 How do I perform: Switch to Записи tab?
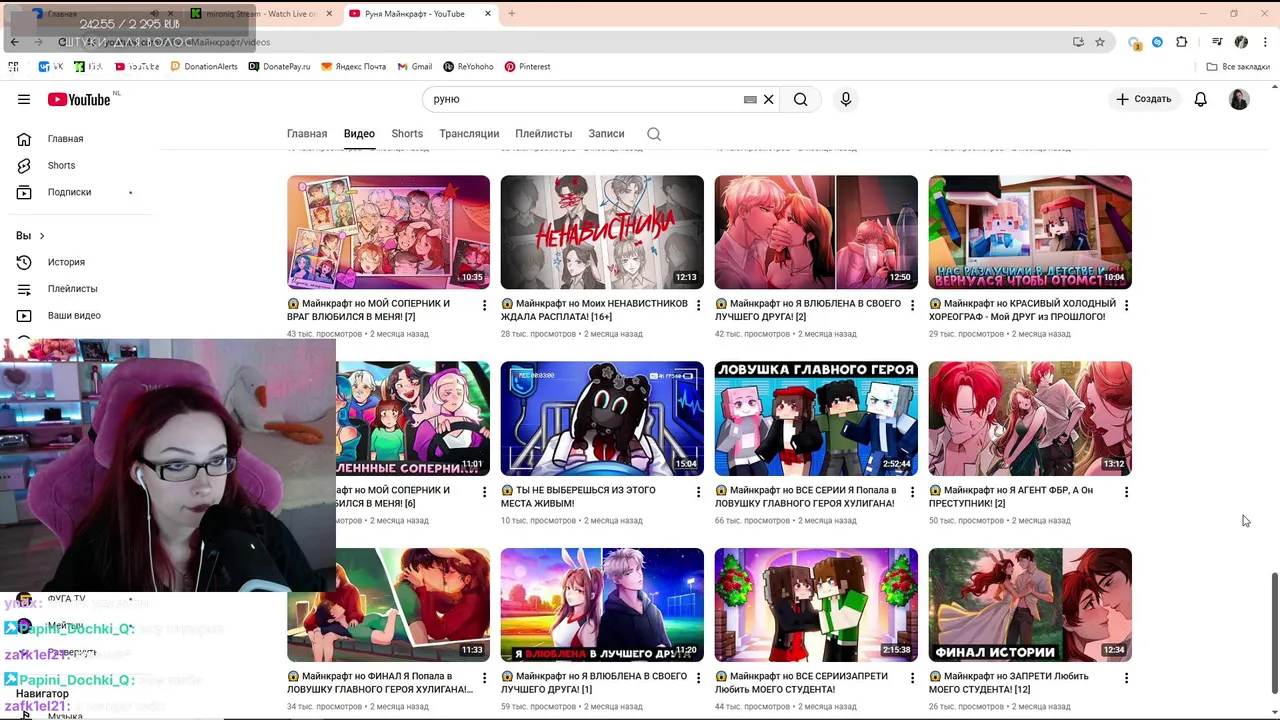[606, 134]
